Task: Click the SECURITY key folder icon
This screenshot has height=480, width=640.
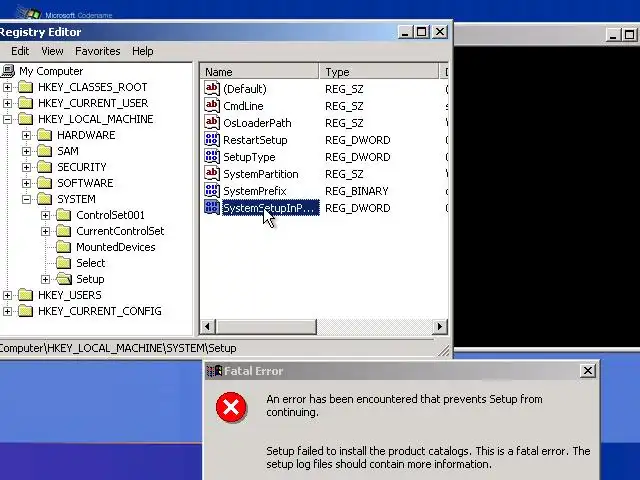Action: coord(44,167)
